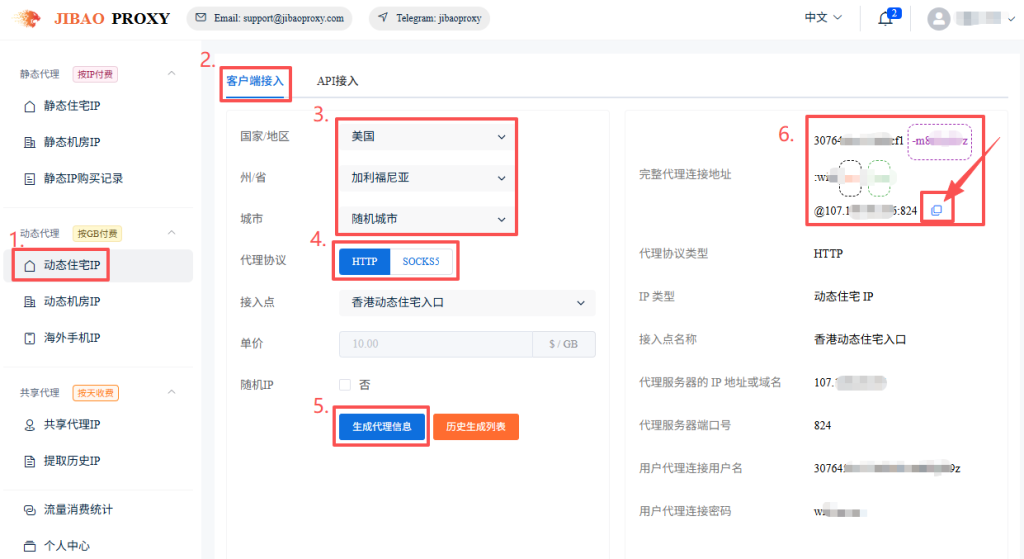Toggle the 随机IP checkbox

[345, 385]
